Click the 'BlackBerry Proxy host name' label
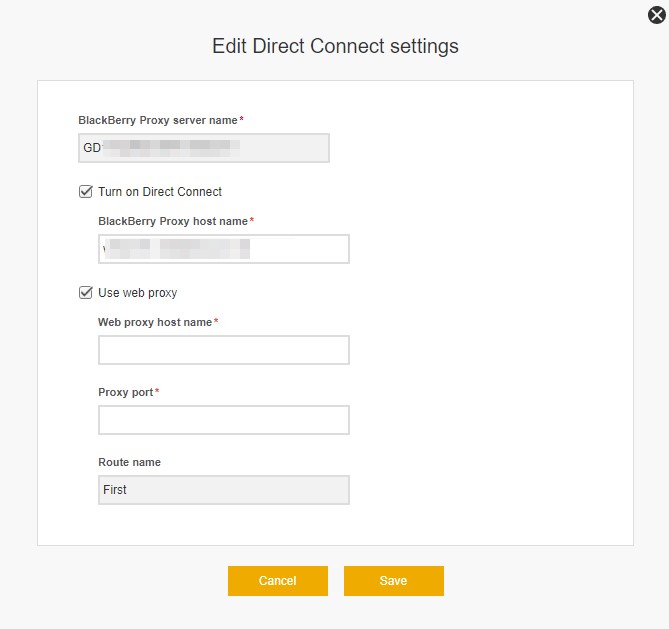669x629 pixels. pyautogui.click(x=173, y=221)
